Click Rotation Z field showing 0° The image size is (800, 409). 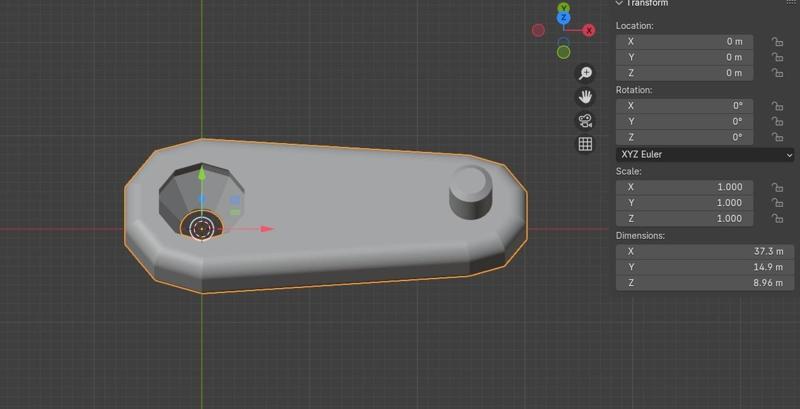coord(684,138)
